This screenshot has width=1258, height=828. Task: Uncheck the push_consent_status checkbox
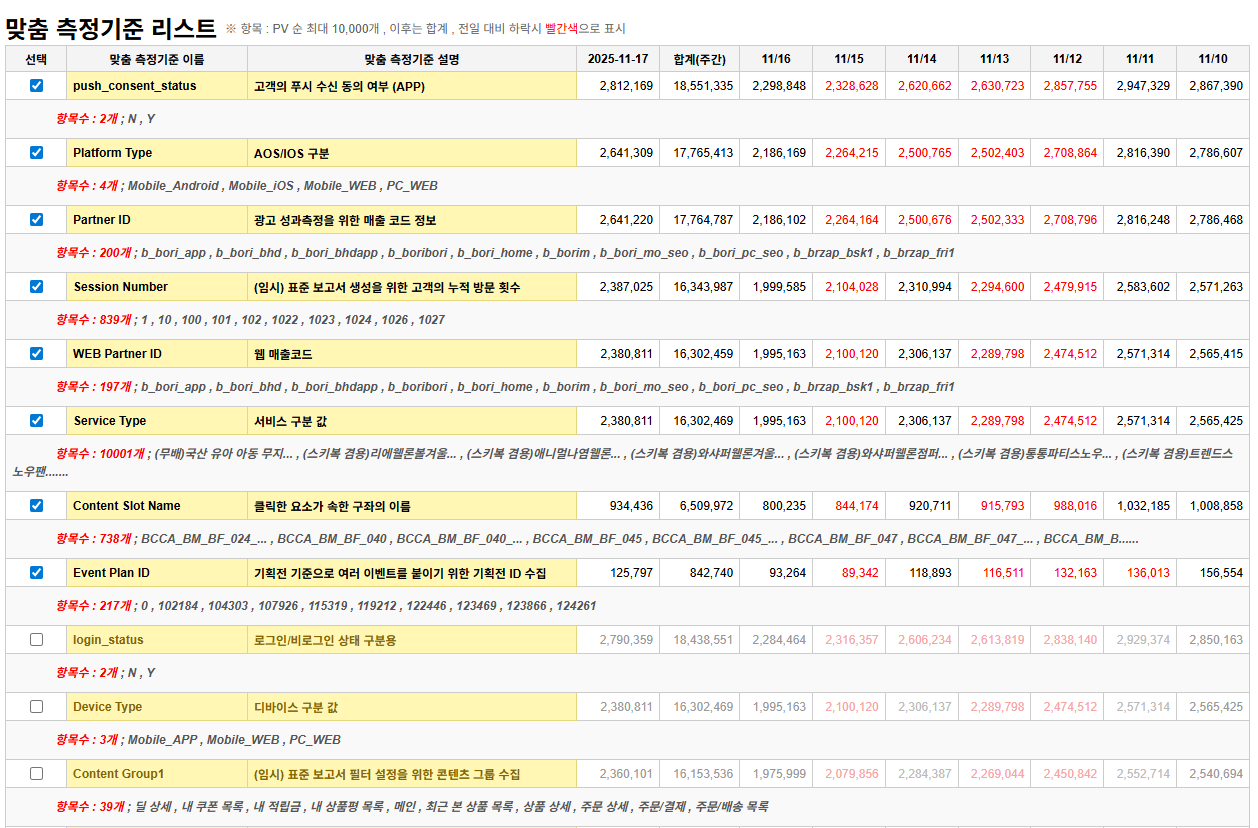[37, 86]
